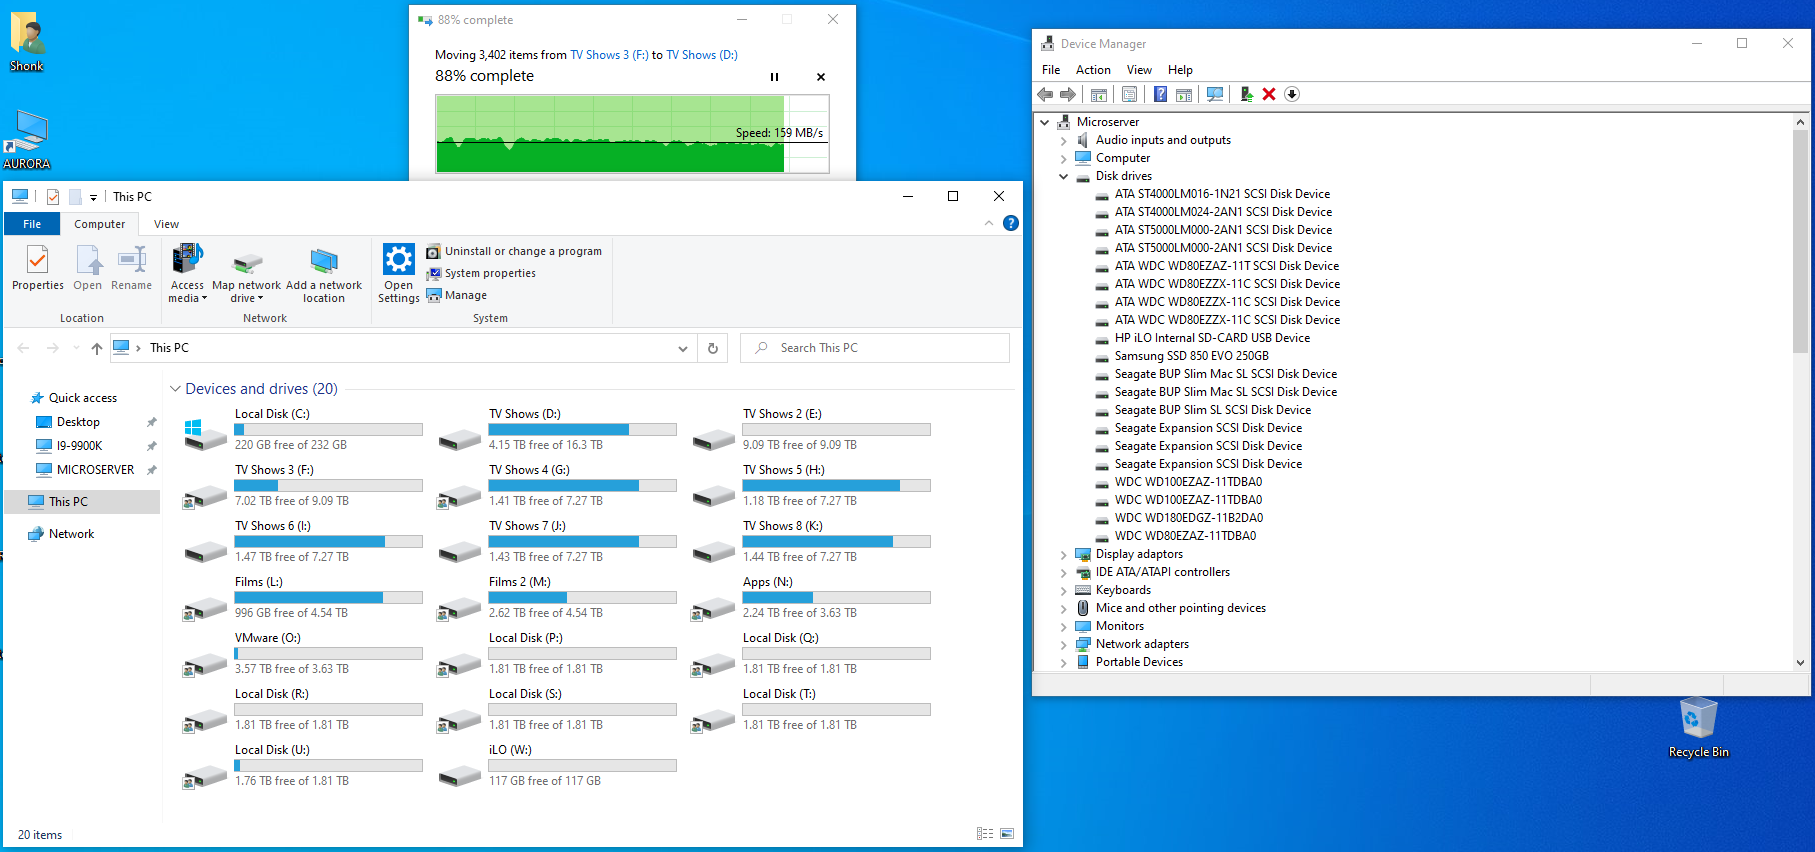
Task: Open the Access media dropdown
Action: pos(187,273)
